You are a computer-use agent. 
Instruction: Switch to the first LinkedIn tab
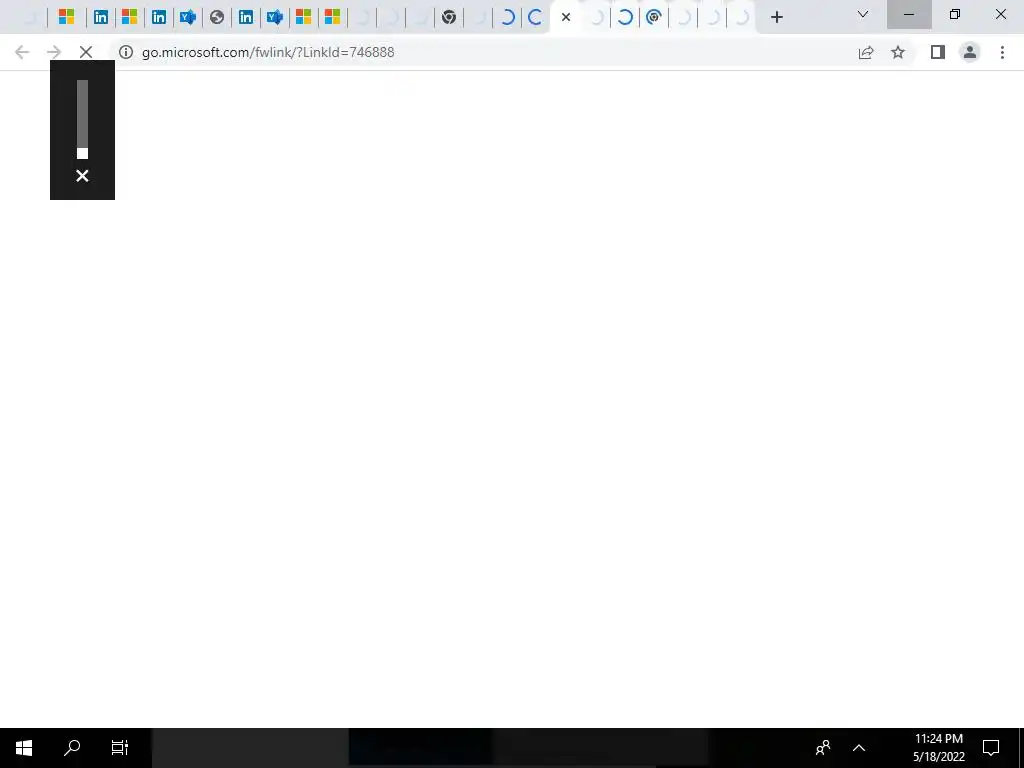(101, 17)
